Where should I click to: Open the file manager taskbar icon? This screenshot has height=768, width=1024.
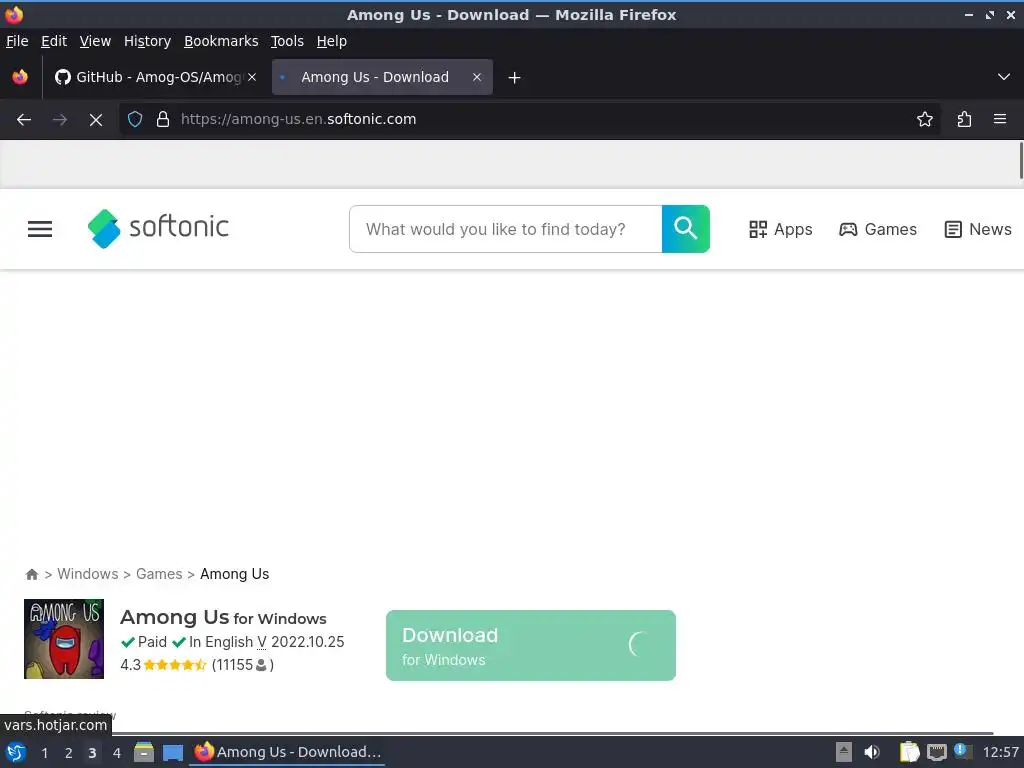click(x=144, y=752)
